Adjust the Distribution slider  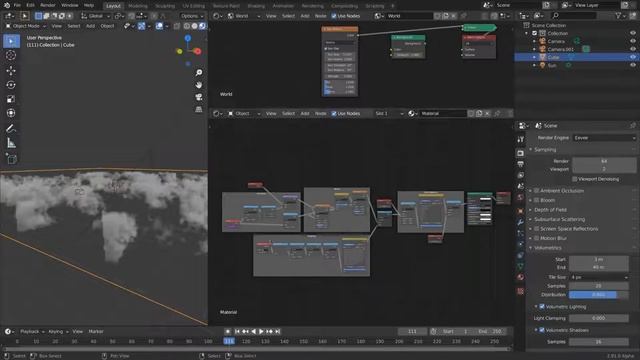tap(599, 295)
